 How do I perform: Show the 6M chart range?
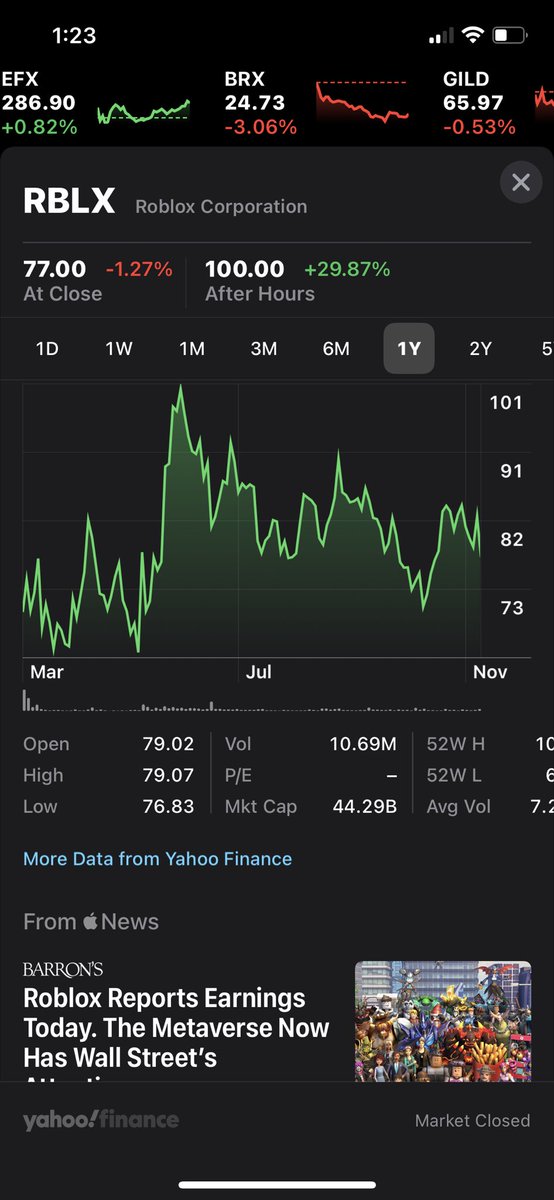tap(336, 349)
